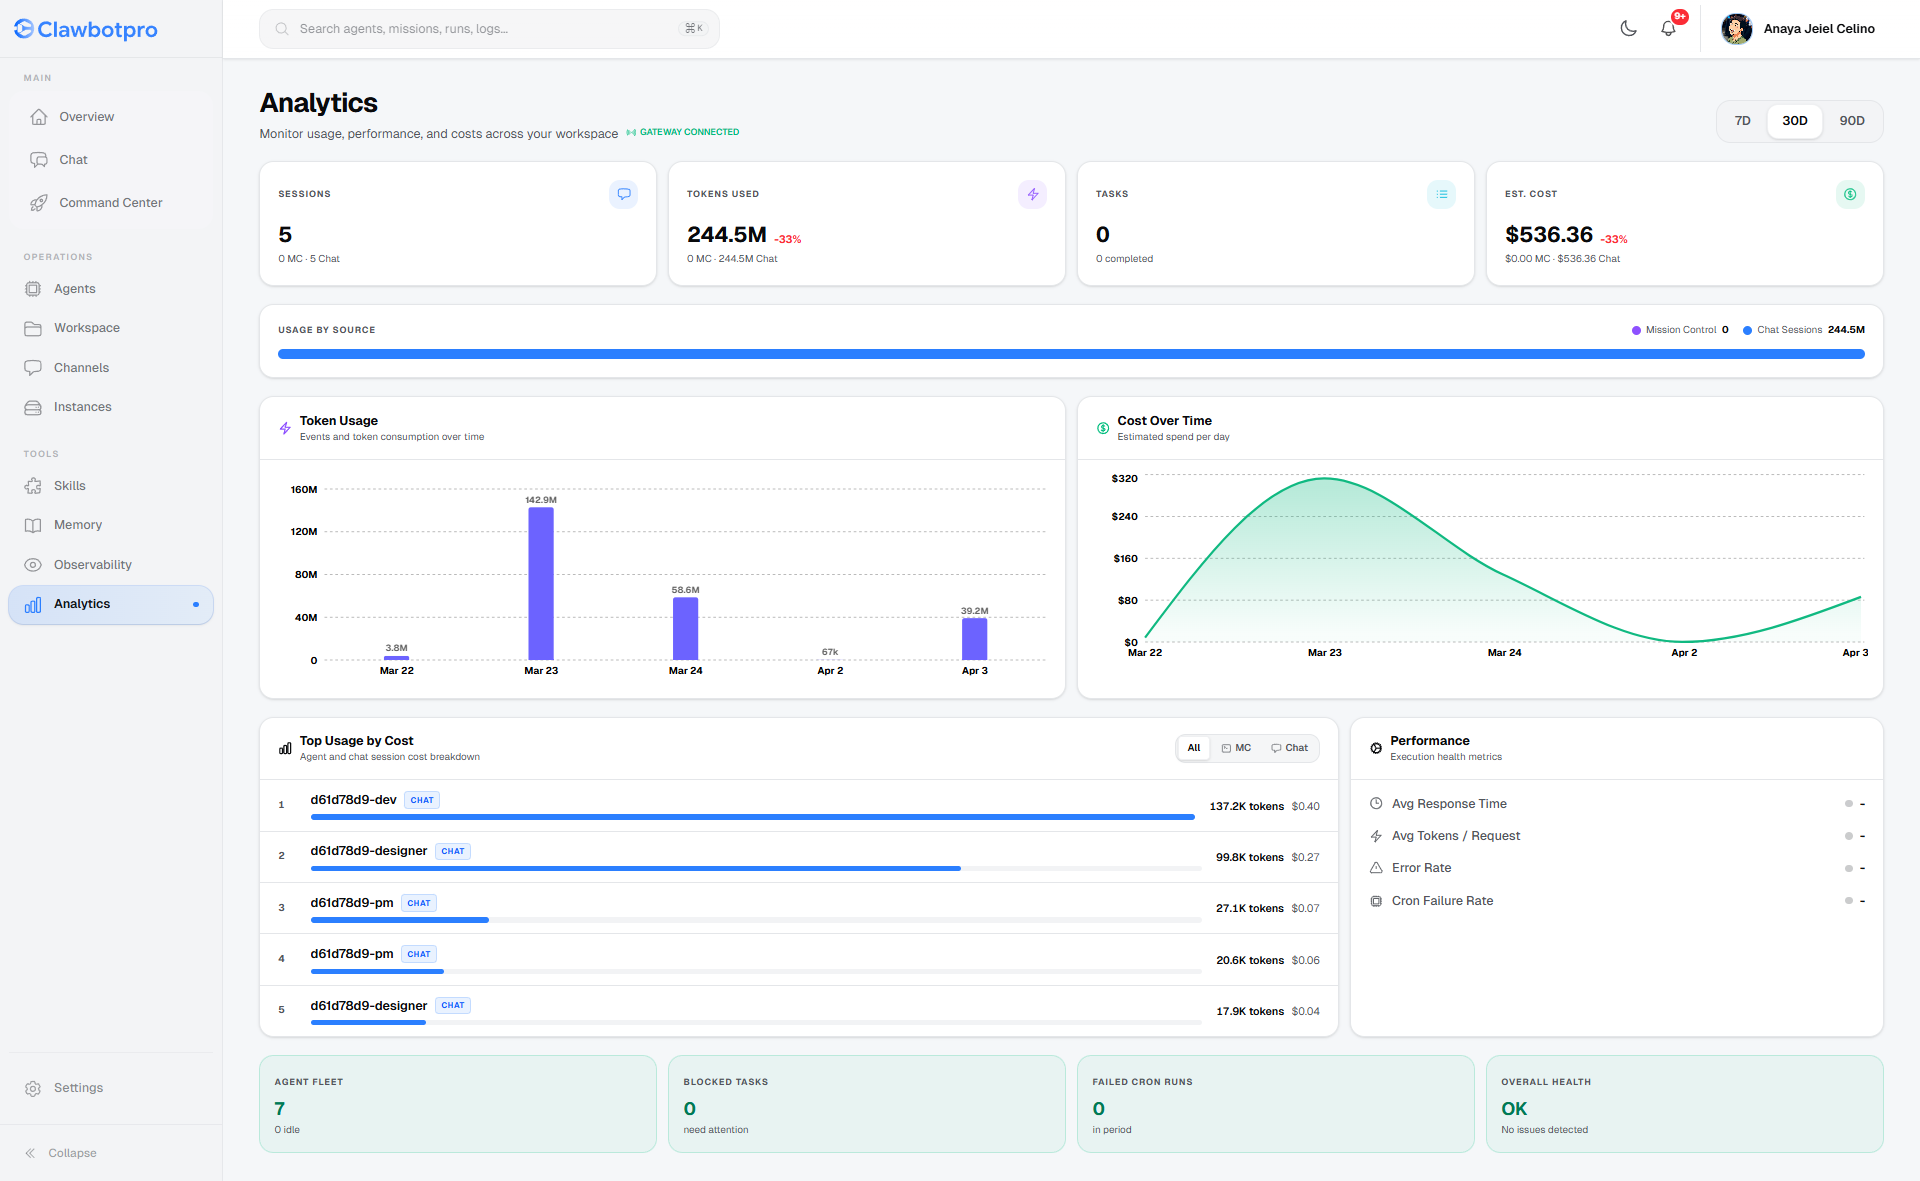Collapse the sidebar
Image resolution: width=1920 pixels, height=1181 pixels.
[62, 1153]
